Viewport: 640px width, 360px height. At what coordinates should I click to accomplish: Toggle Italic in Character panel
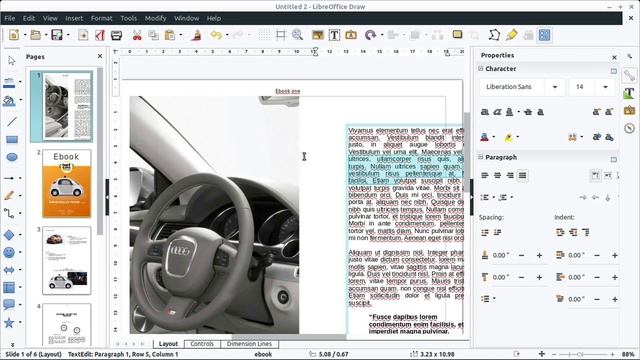[x=497, y=111]
